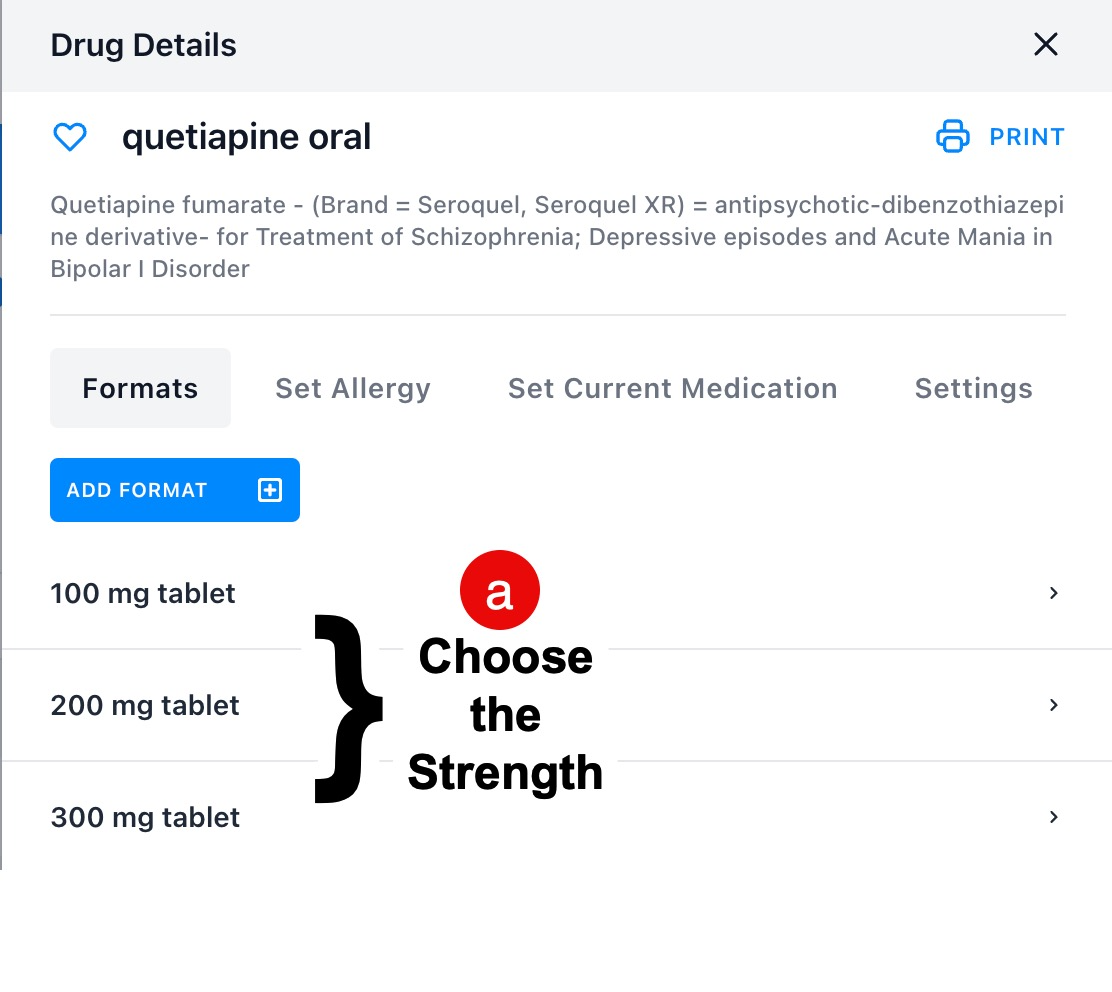Pick the 300 mg tablet option
Image resolution: width=1112 pixels, height=992 pixels.
pos(145,817)
